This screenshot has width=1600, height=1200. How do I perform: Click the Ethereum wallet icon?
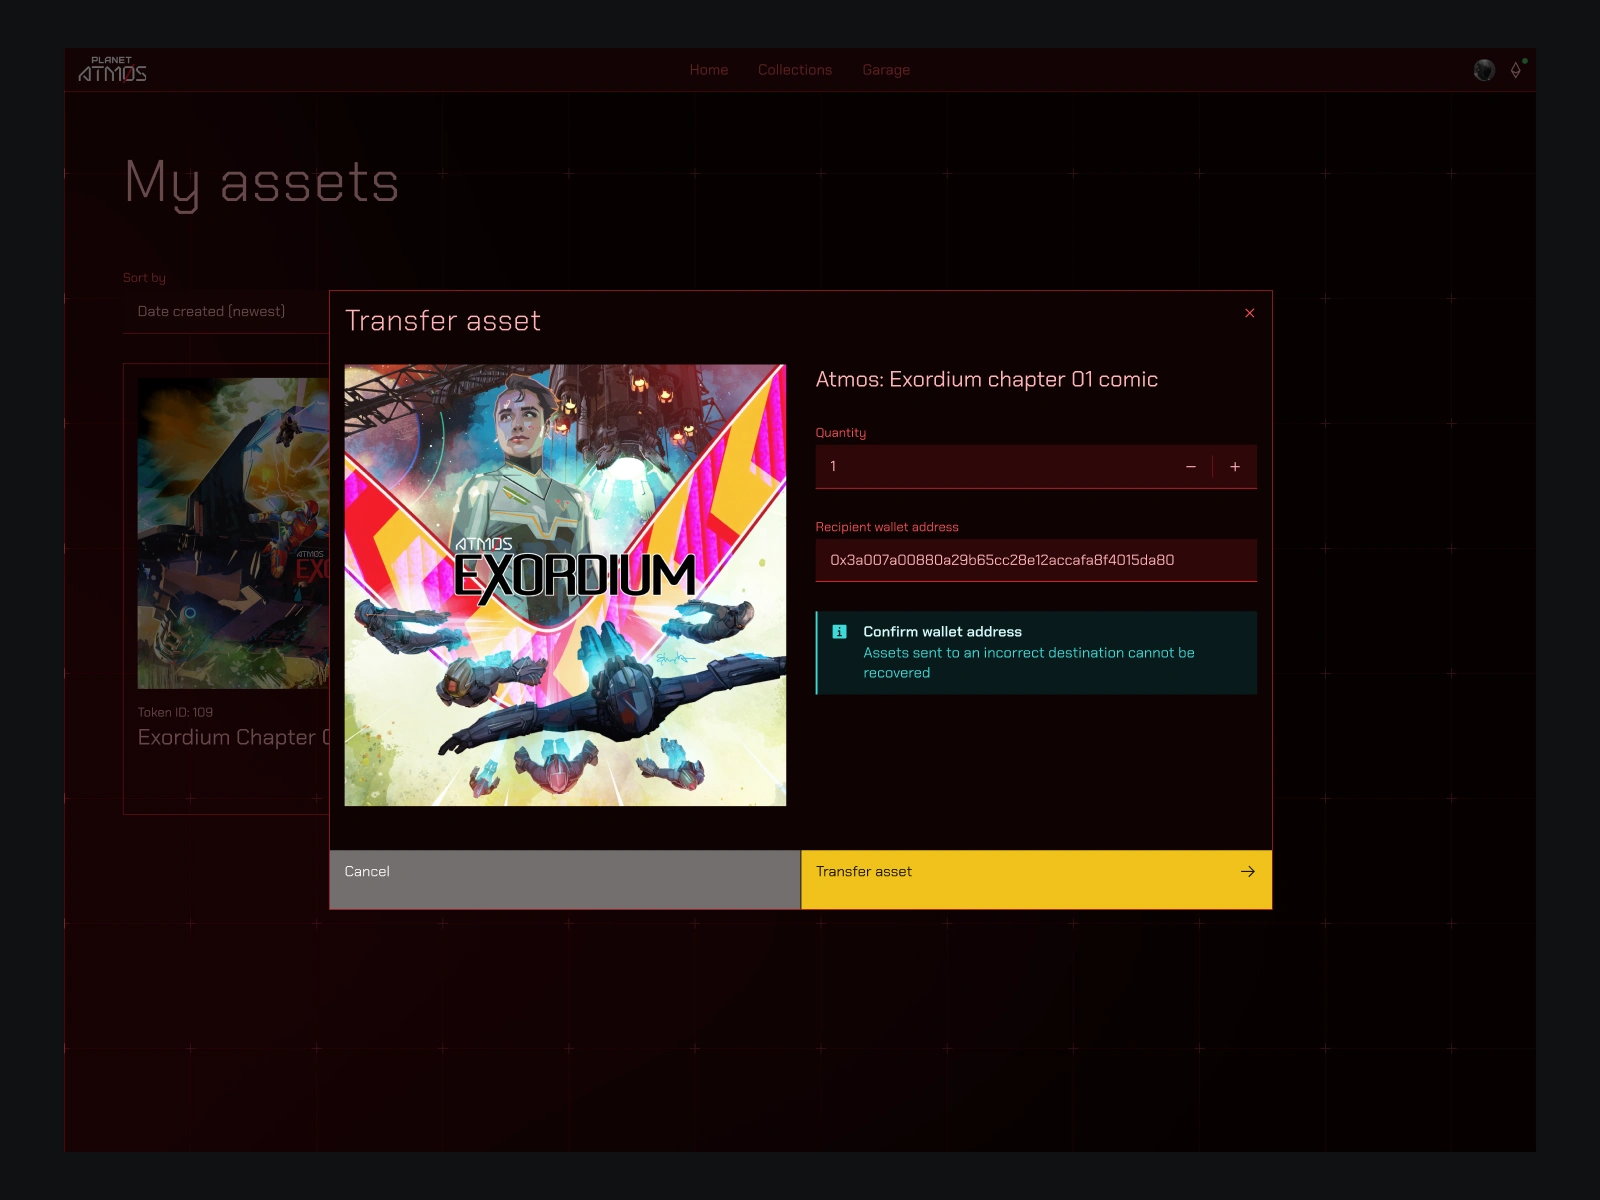(x=1516, y=70)
